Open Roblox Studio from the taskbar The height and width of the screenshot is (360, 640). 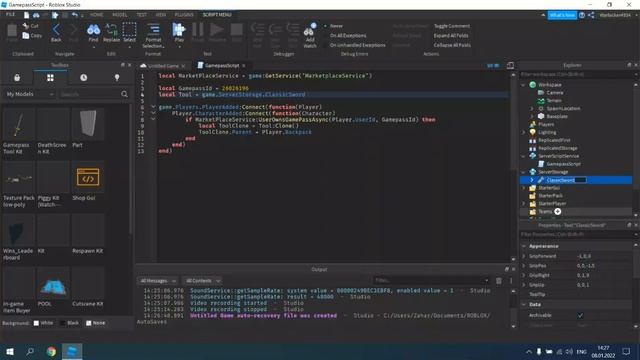[72, 351]
